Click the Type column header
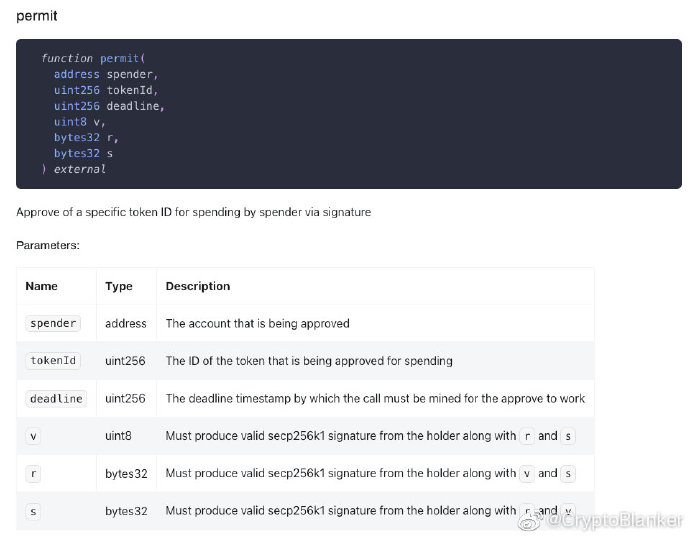690x538 pixels. tap(119, 286)
